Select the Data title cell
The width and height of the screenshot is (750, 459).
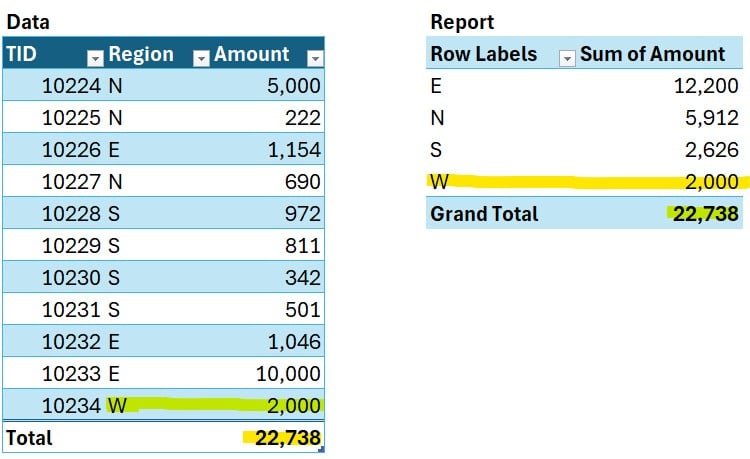(x=27, y=22)
